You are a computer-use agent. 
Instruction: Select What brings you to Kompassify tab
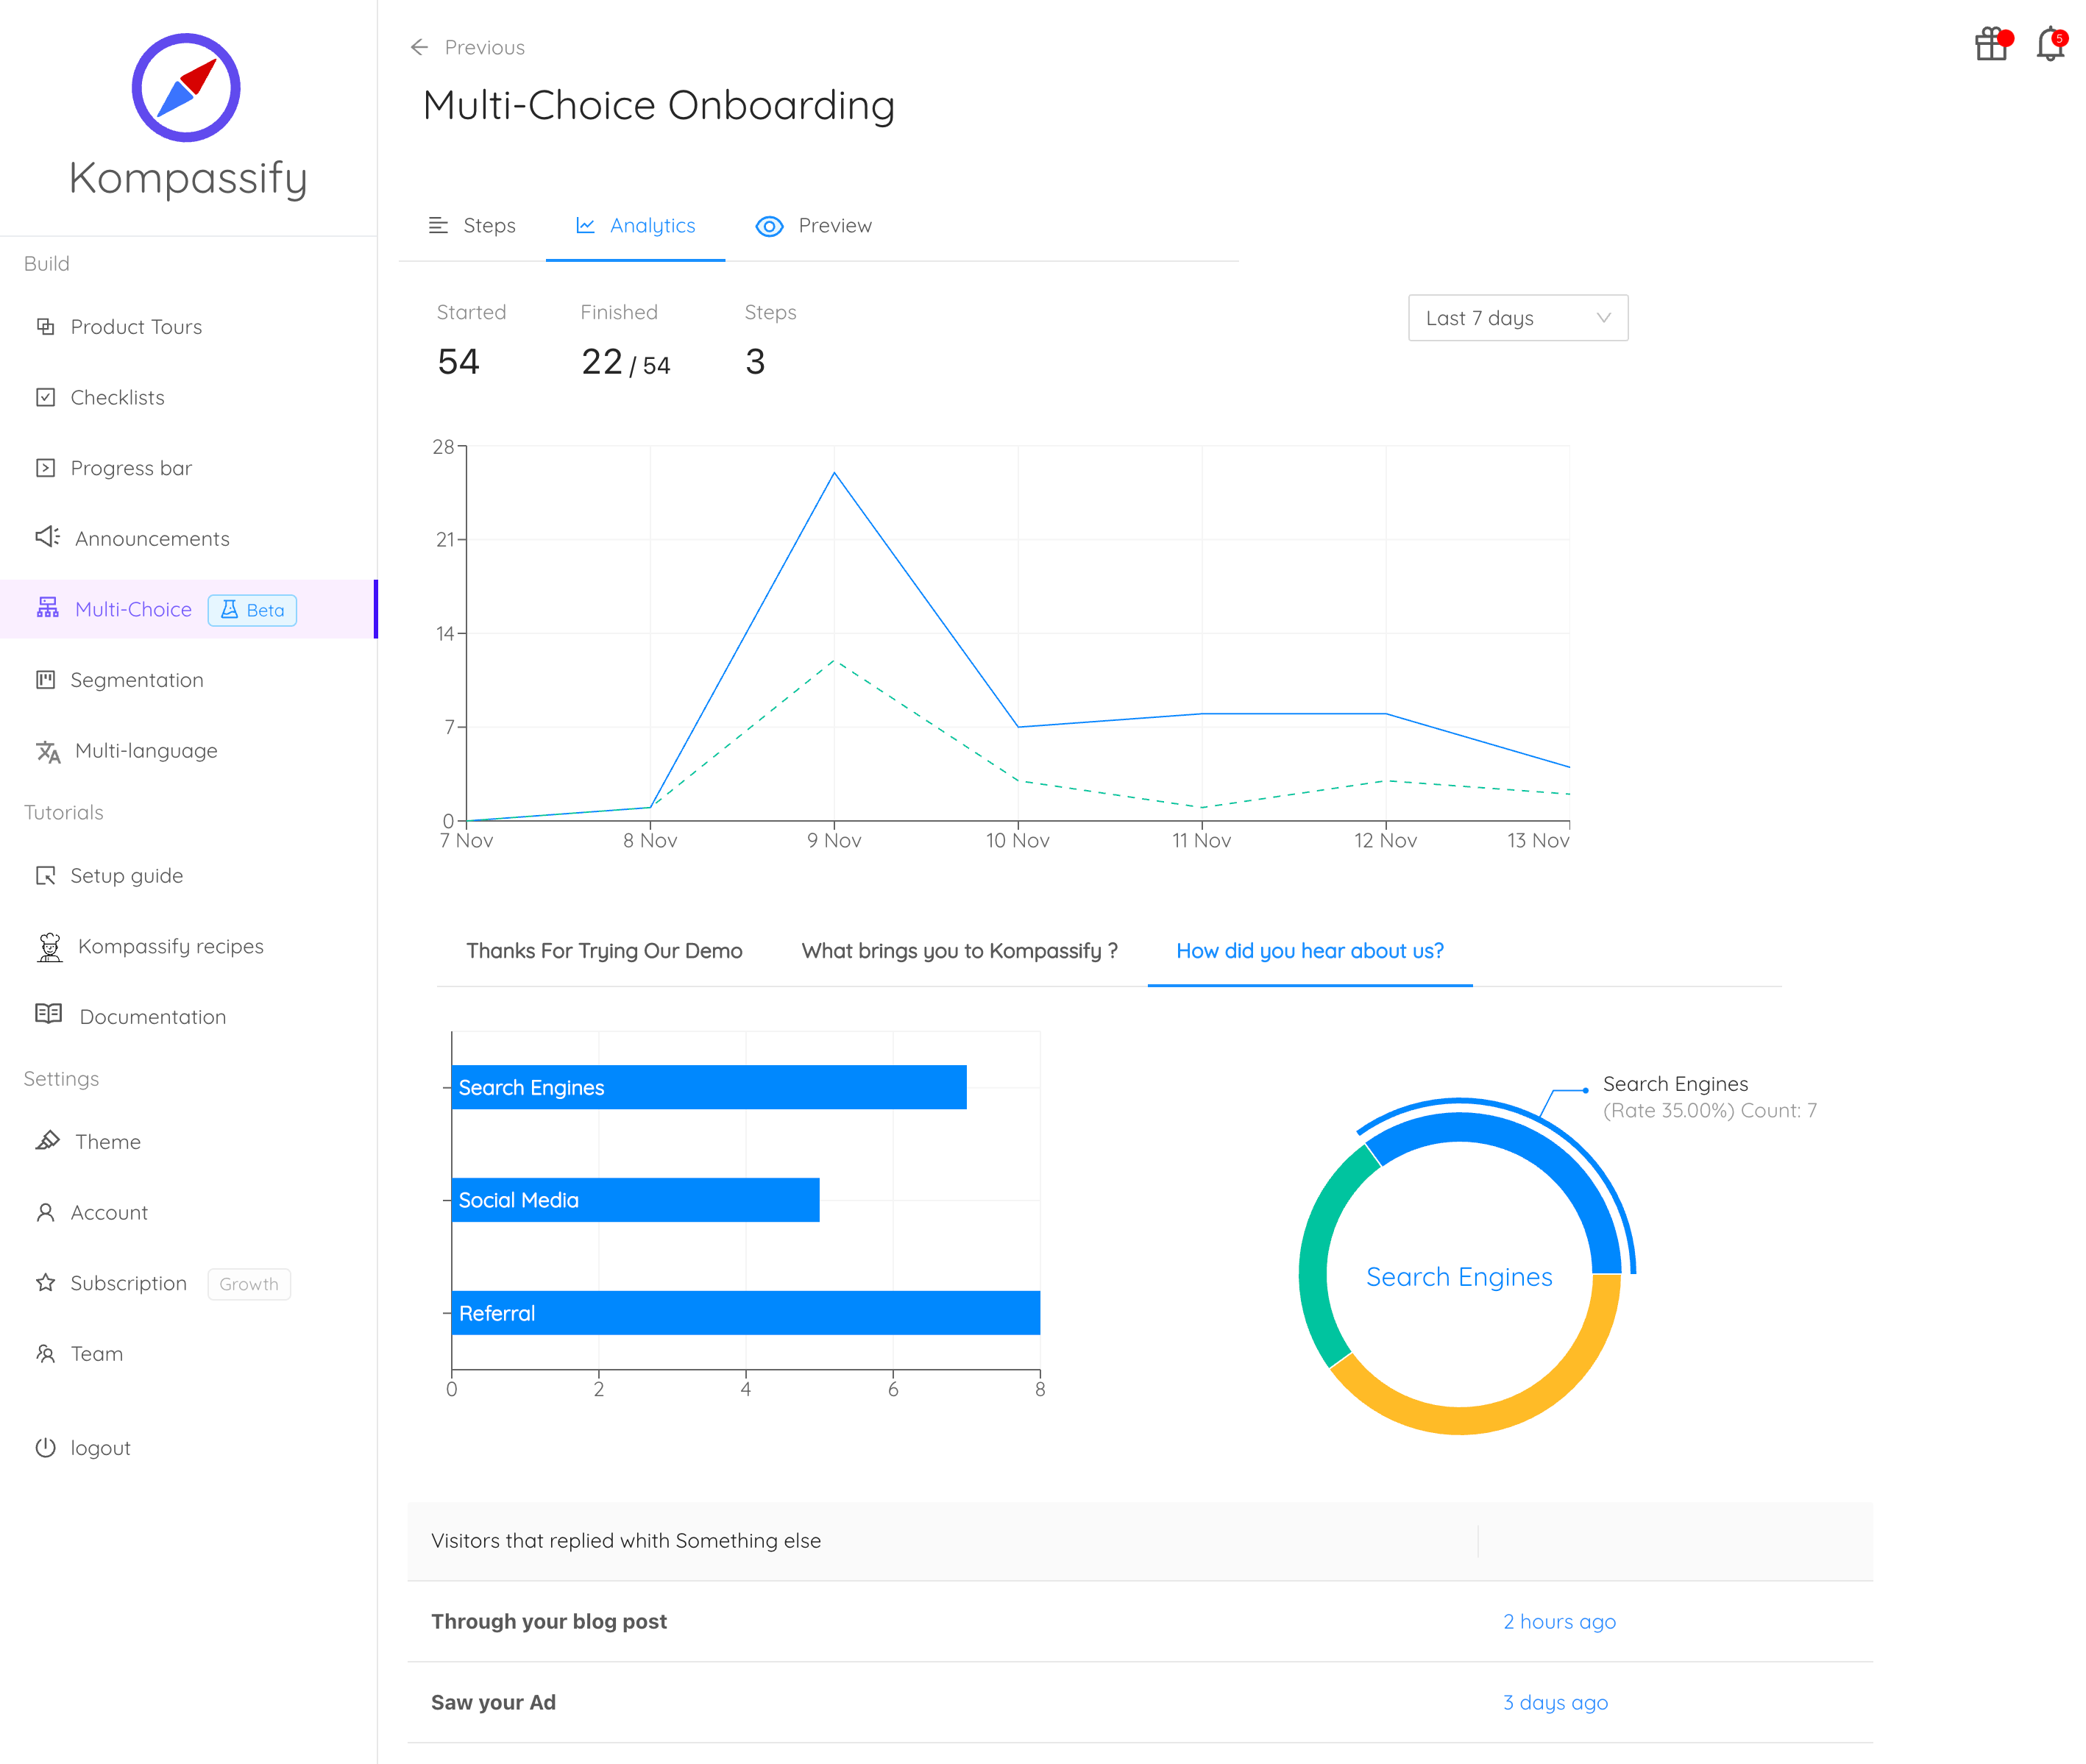959,951
